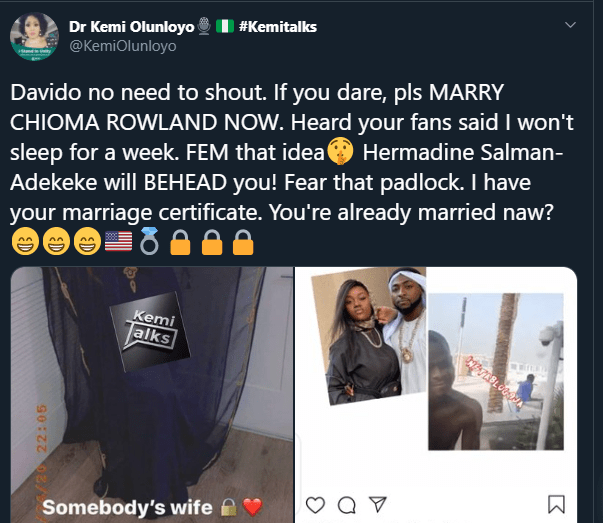The height and width of the screenshot is (523, 603).
Task: Tap the paper-plane share icon
Action: (x=377, y=505)
